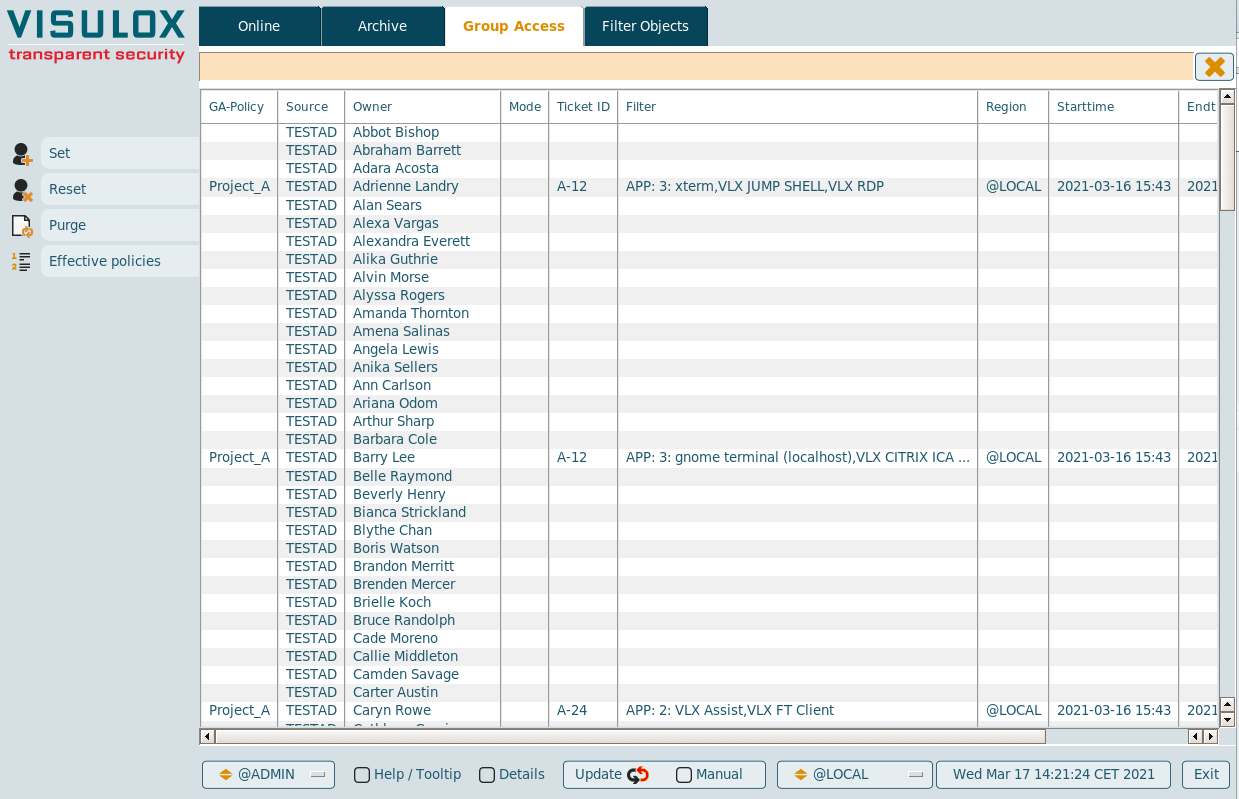Open the Filter Objects tab
The image size is (1239, 799).
coord(645,26)
